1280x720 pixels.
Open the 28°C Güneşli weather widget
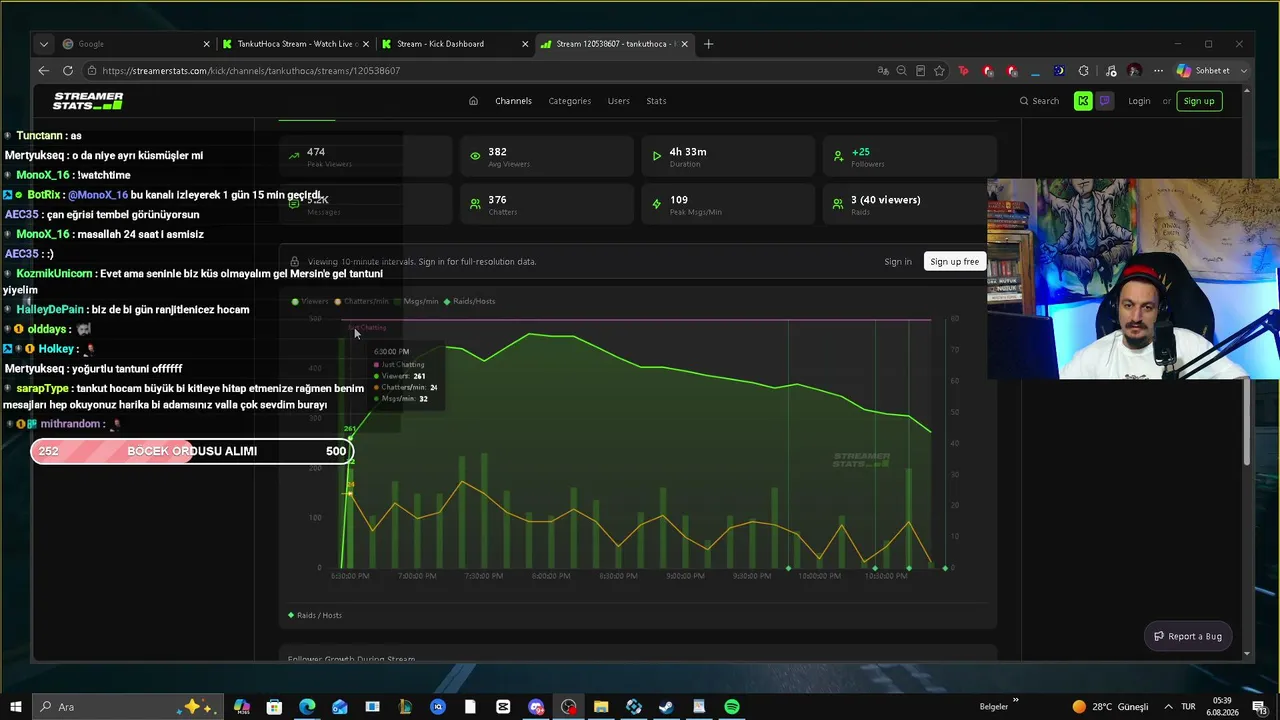1110,707
